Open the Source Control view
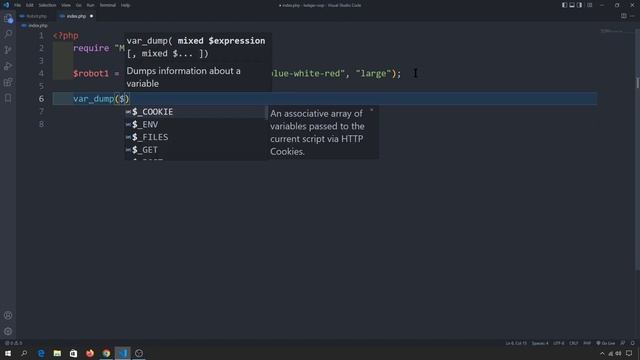The image size is (640, 360). tap(8, 50)
